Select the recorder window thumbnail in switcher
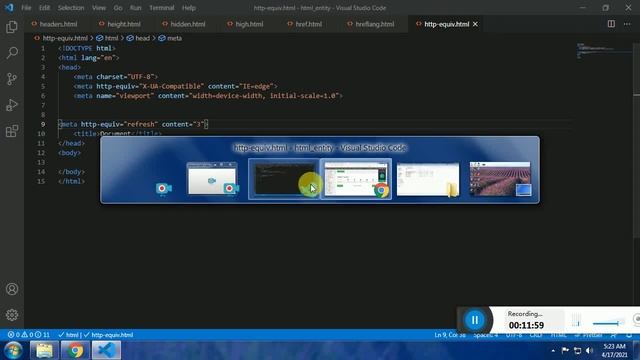 212,179
